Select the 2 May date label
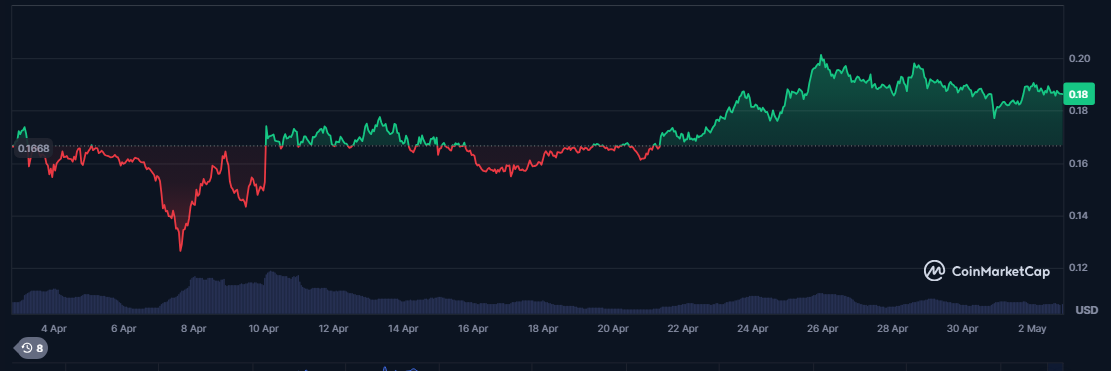This screenshot has height=371, width=1111. (1032, 329)
